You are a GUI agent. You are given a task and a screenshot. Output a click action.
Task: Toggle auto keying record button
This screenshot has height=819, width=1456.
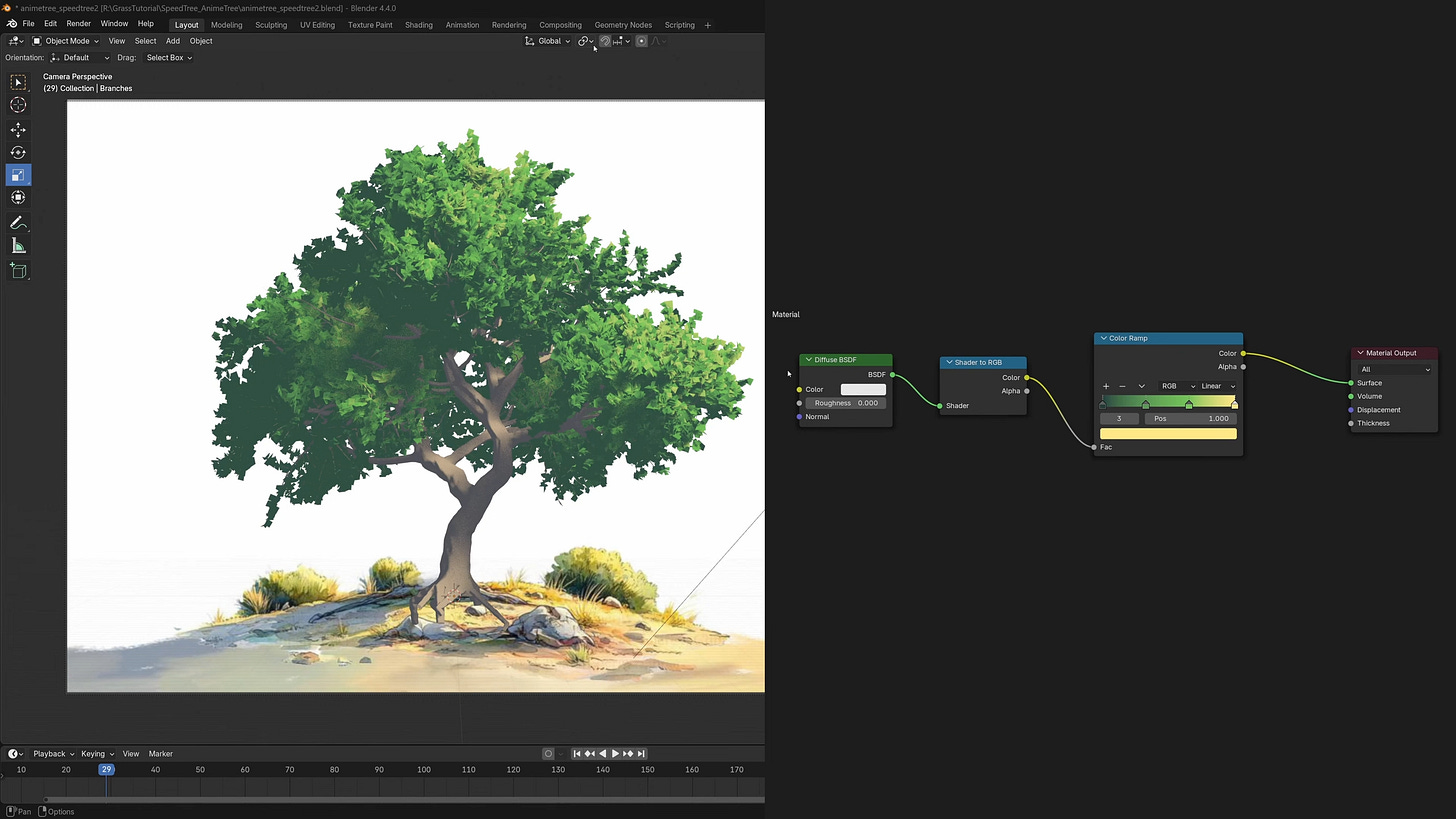pos(548,753)
